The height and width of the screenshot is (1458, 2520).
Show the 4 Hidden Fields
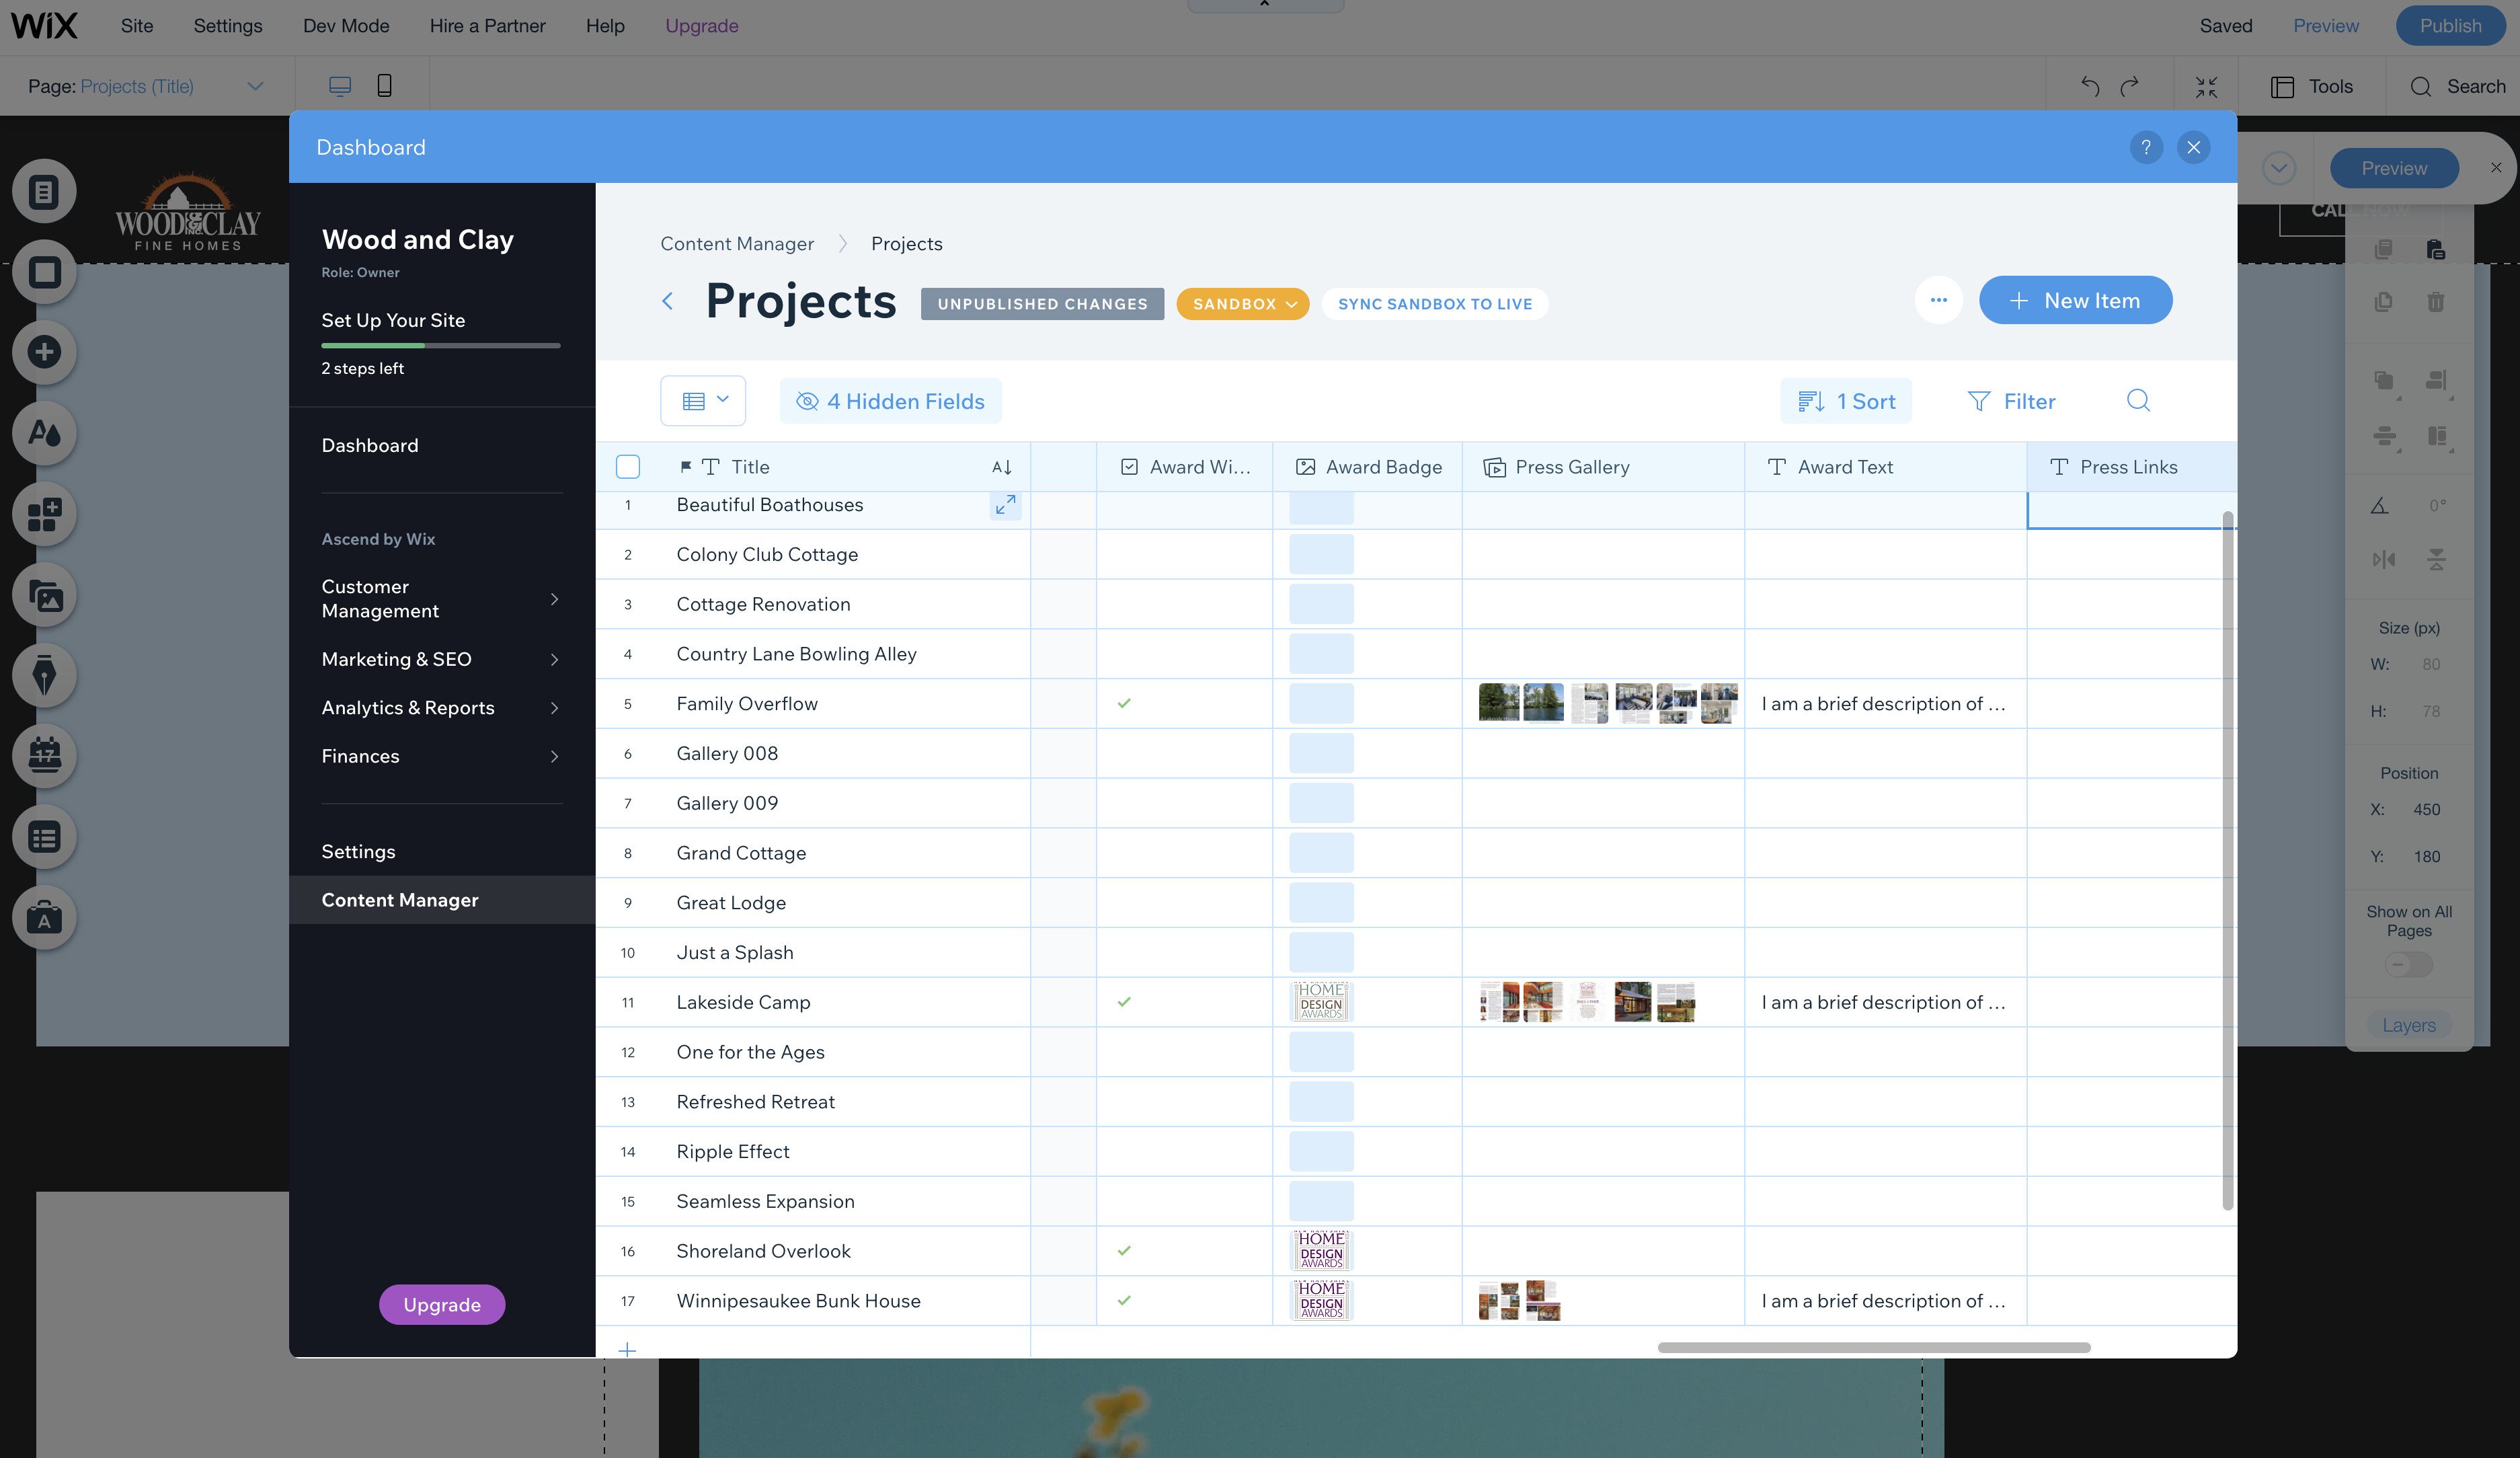point(890,401)
